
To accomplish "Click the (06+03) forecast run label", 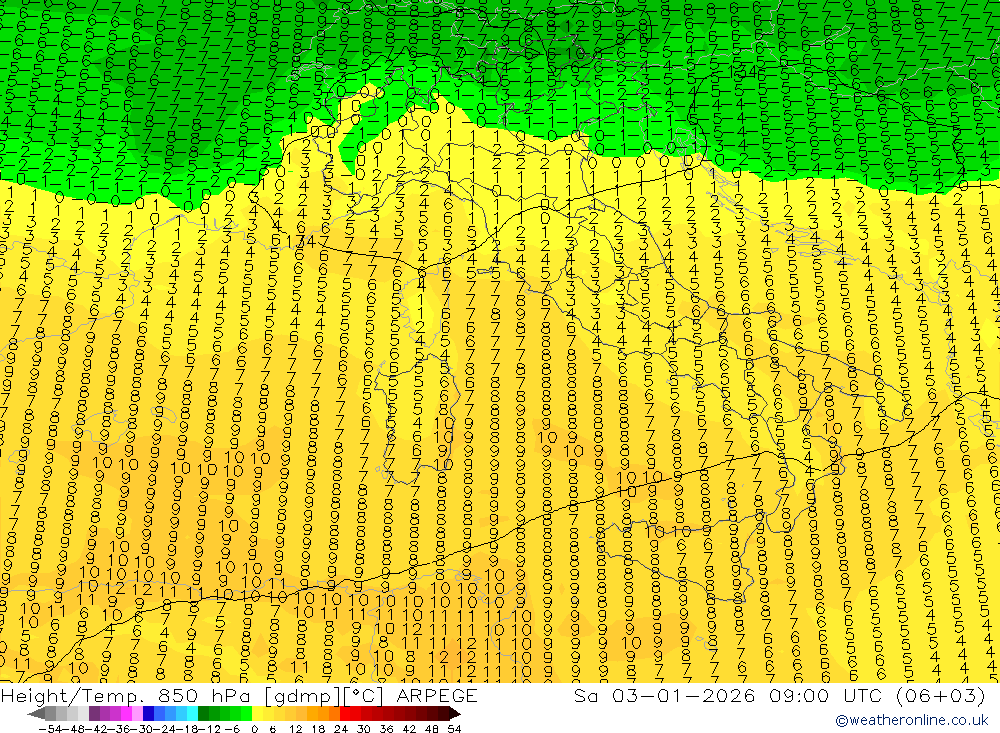I will [941, 695].
